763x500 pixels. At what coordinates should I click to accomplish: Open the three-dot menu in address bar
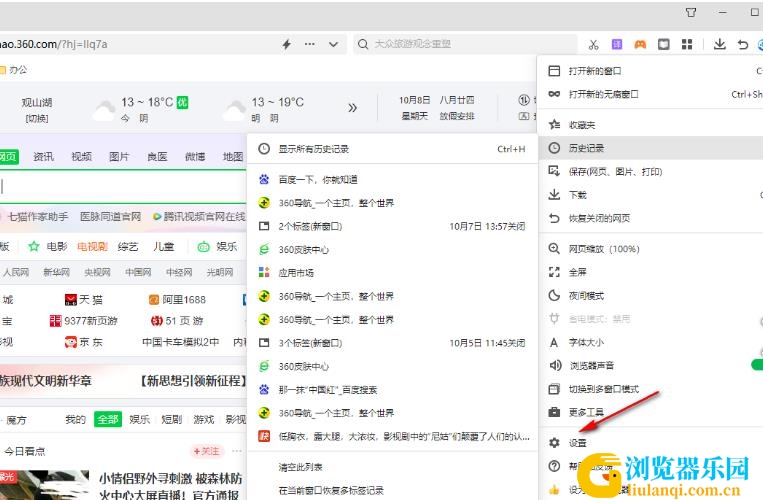pyautogui.click(x=309, y=44)
